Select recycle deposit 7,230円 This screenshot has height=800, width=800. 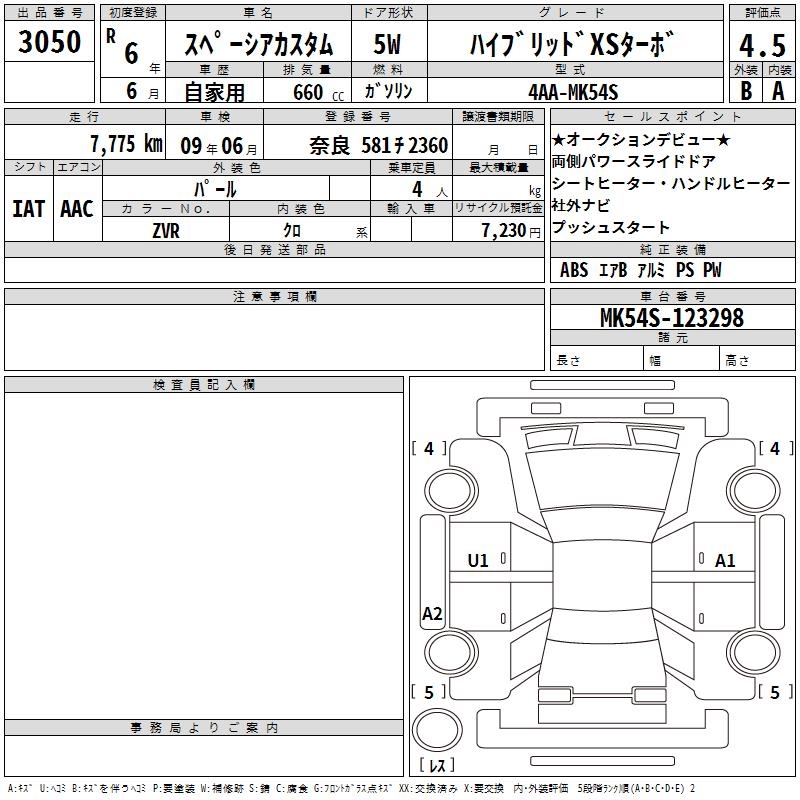tap(511, 231)
